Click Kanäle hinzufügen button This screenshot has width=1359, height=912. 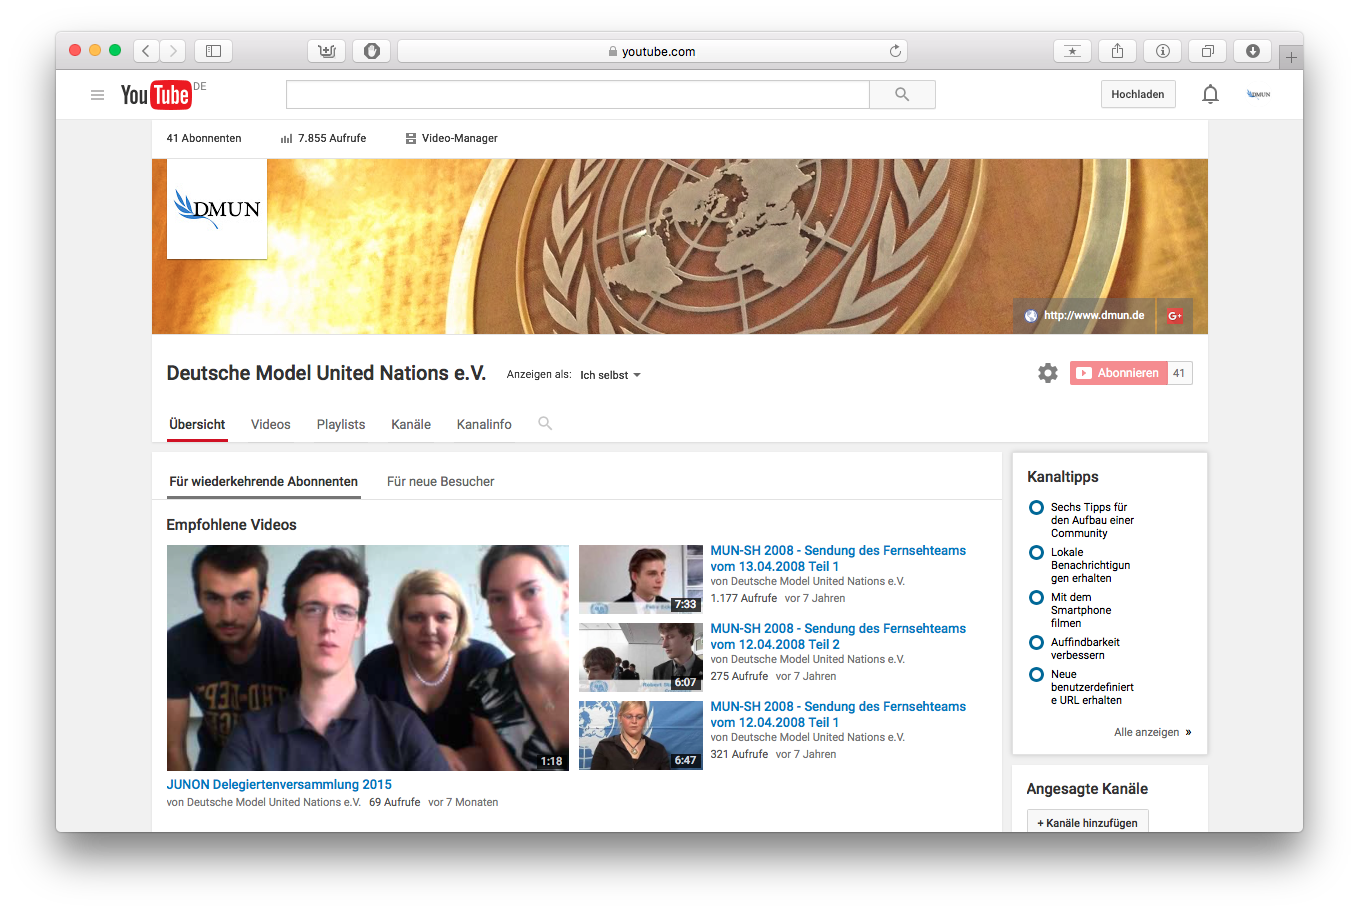(x=1088, y=822)
